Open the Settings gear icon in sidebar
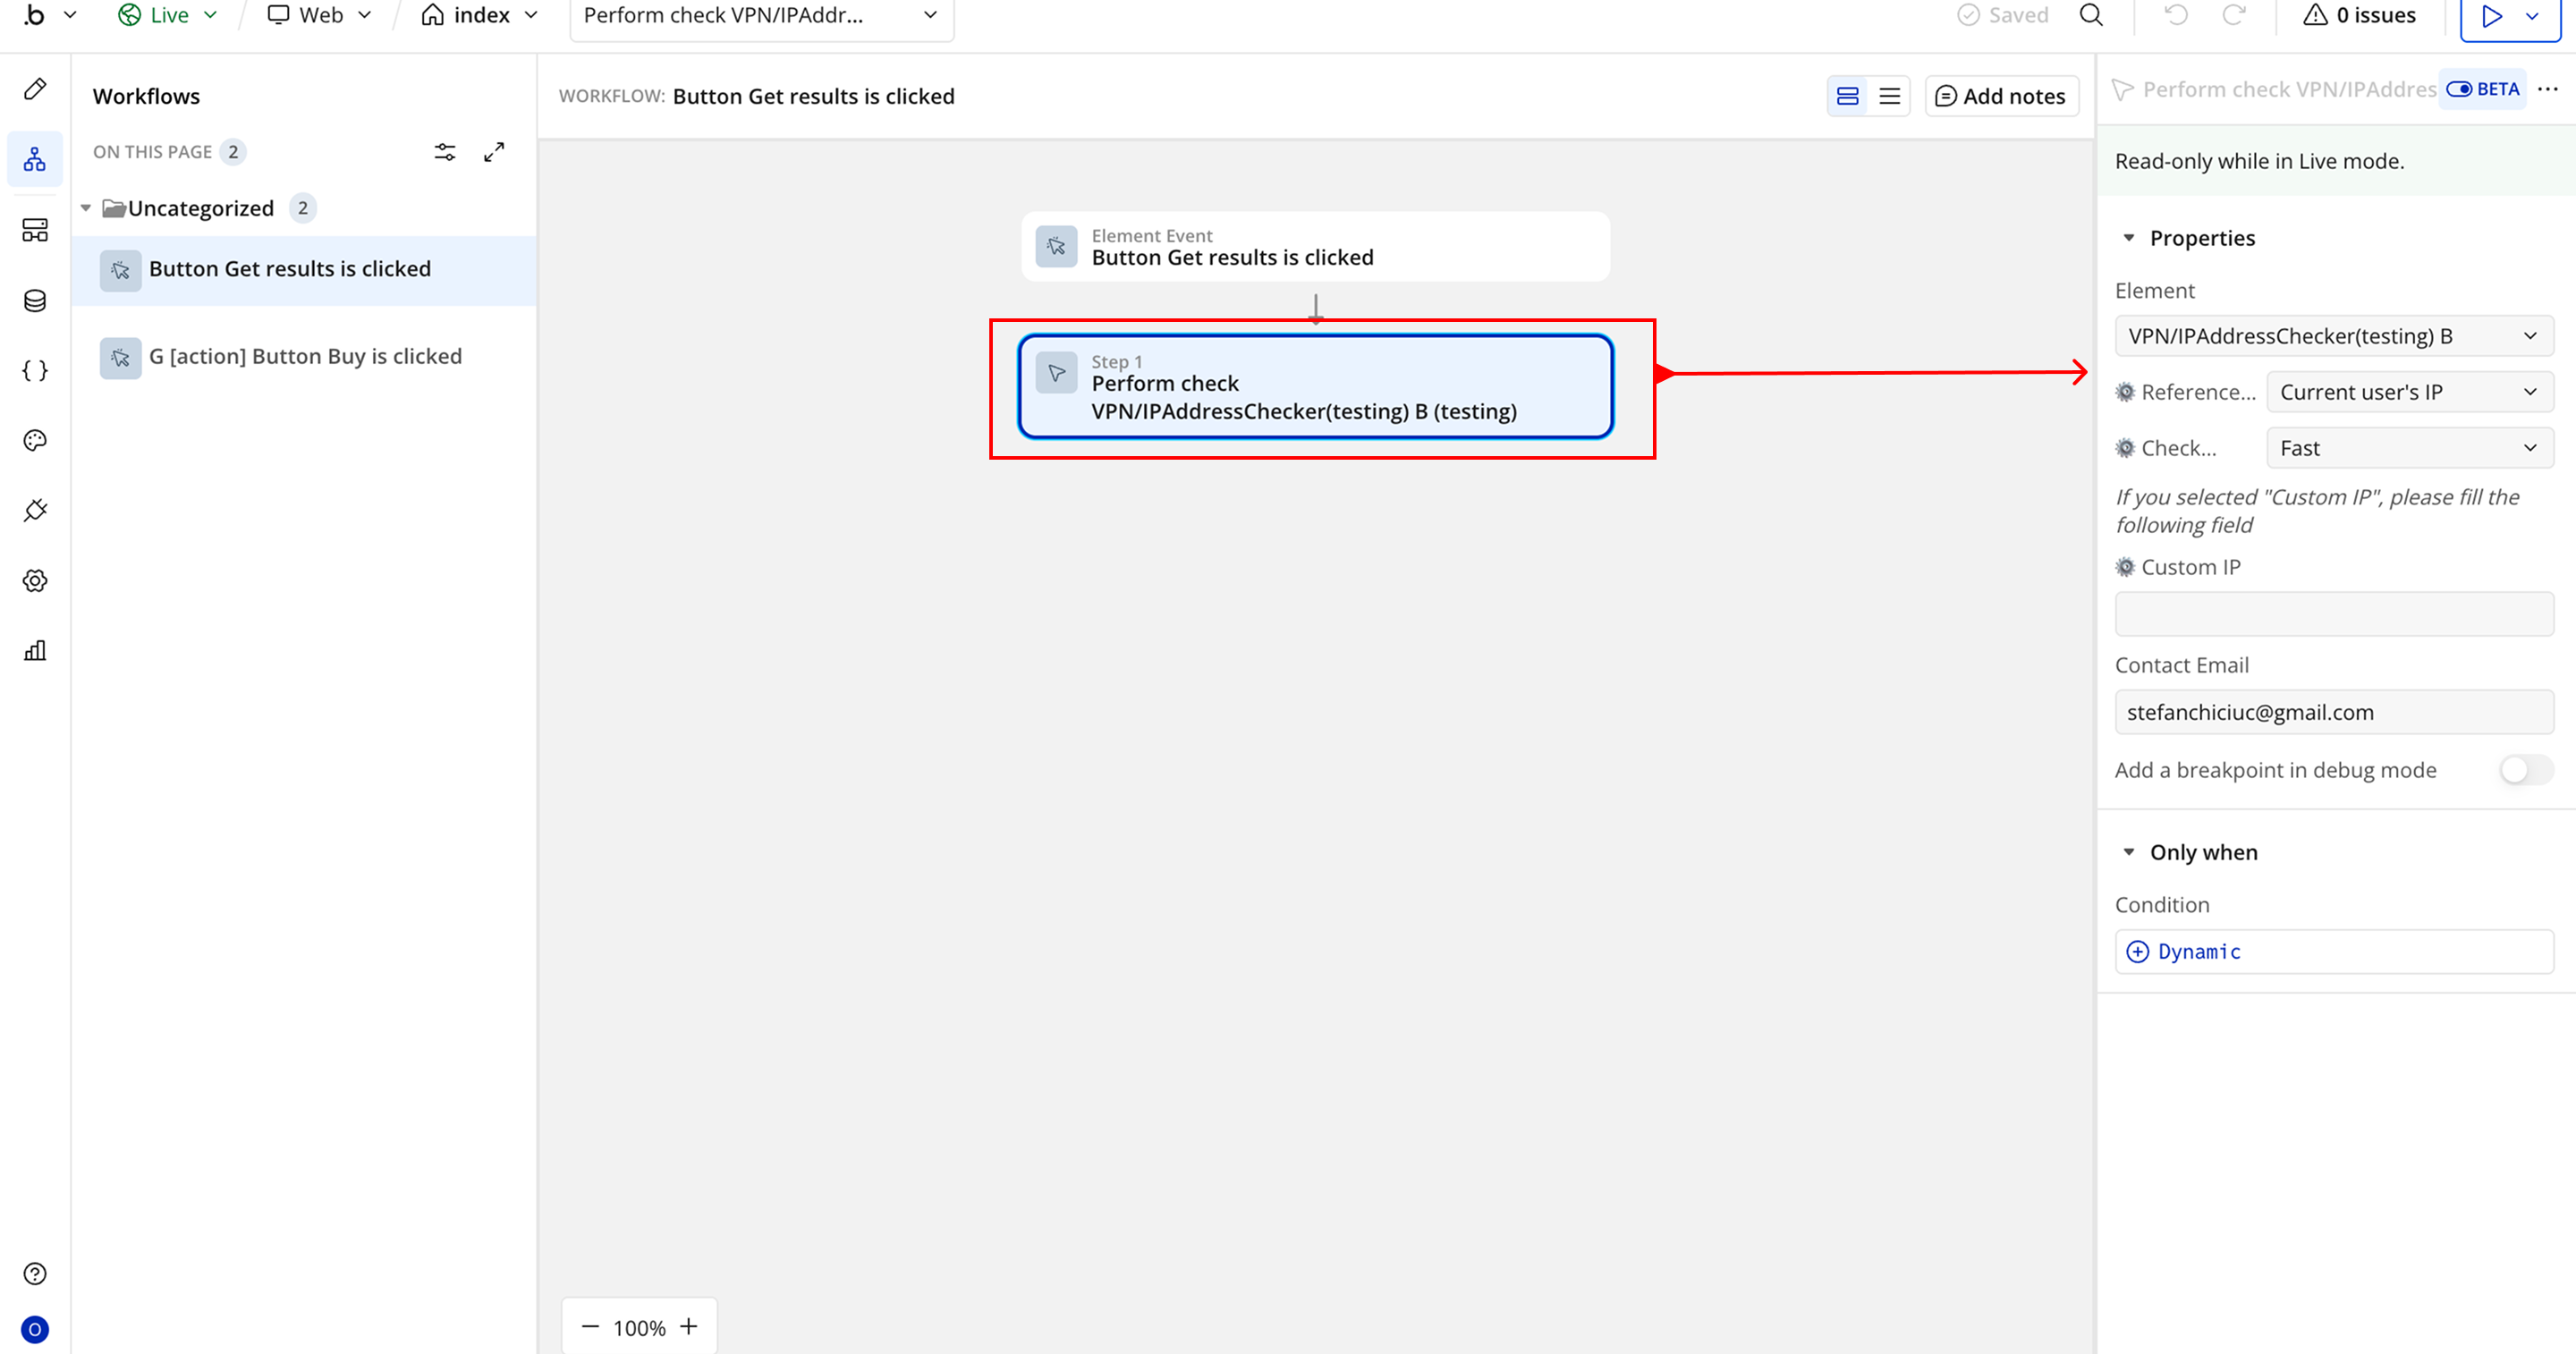Viewport: 2576px width, 1354px height. click(35, 581)
